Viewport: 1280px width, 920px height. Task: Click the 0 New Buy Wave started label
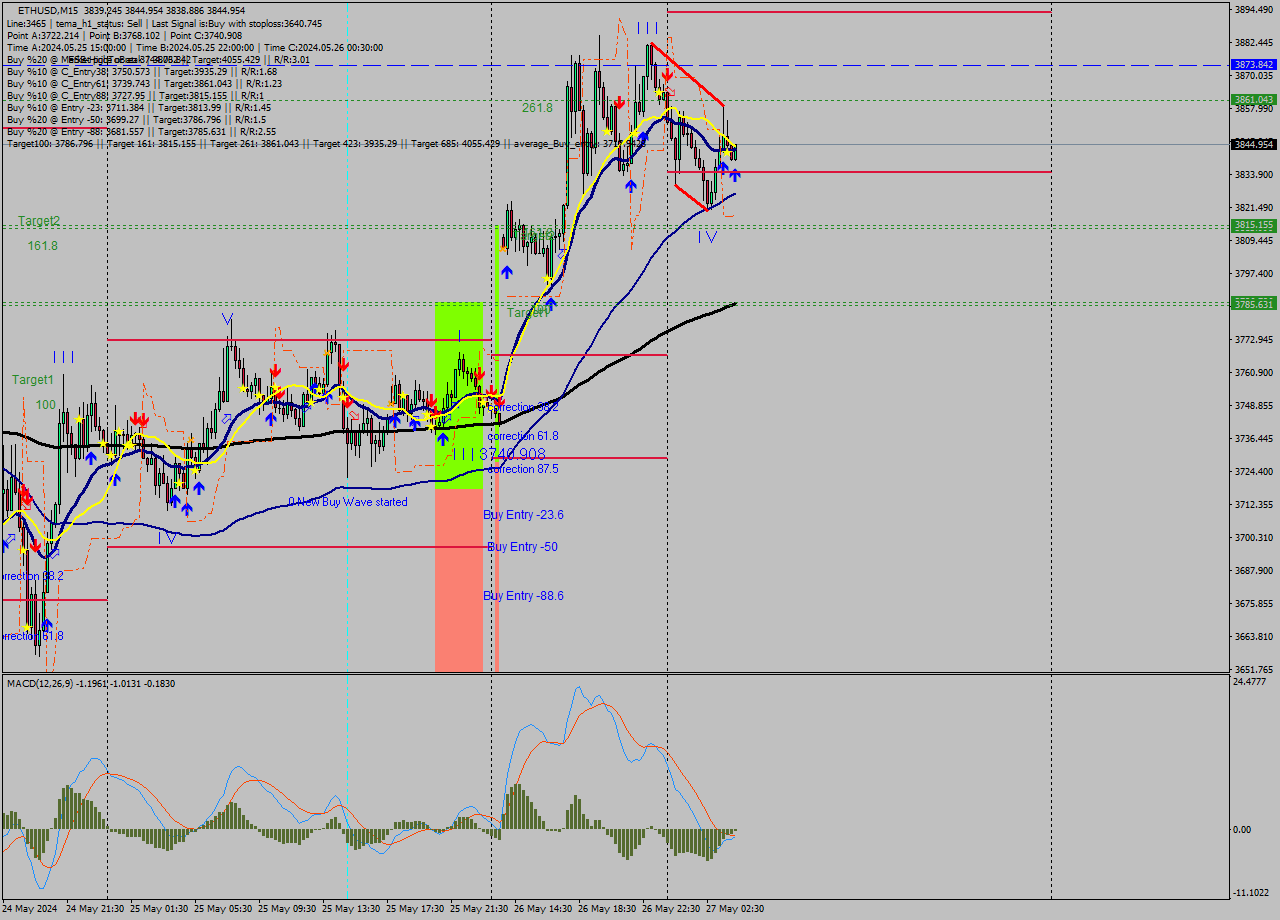click(348, 502)
